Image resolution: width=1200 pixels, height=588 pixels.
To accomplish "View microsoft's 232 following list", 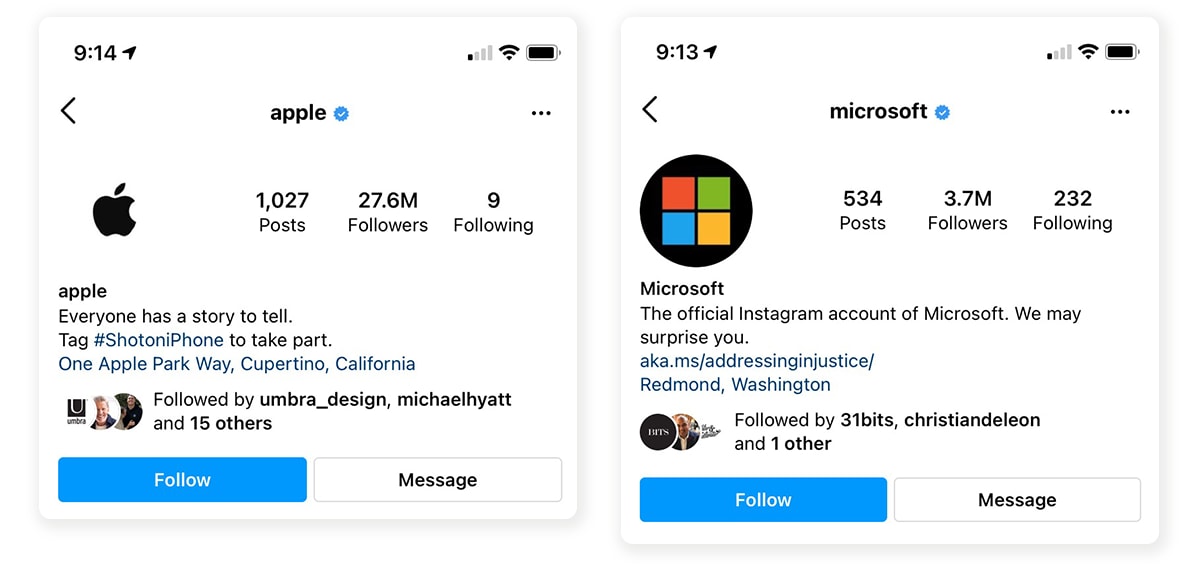I will pyautogui.click(x=1072, y=210).
